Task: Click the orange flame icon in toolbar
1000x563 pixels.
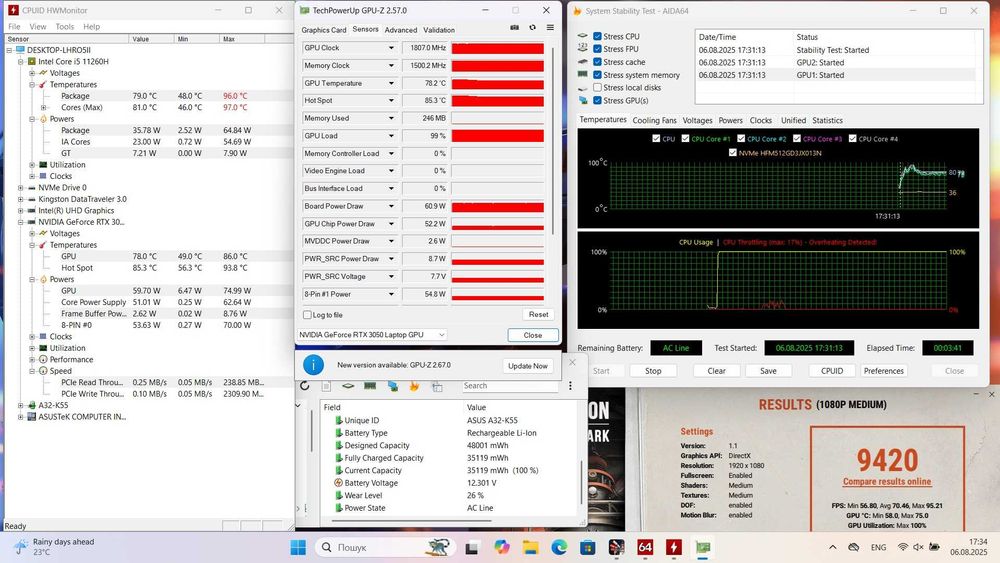Action: tap(415, 386)
